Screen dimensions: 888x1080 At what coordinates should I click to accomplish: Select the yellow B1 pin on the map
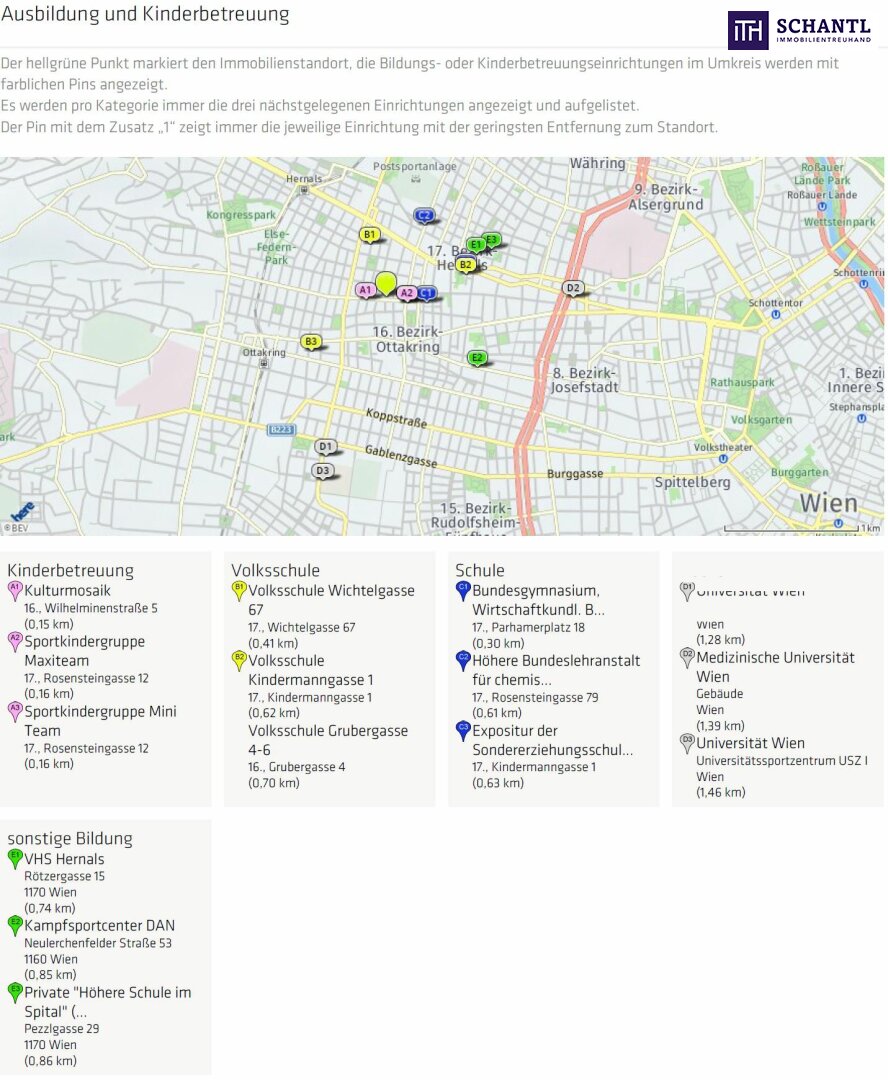pos(370,235)
